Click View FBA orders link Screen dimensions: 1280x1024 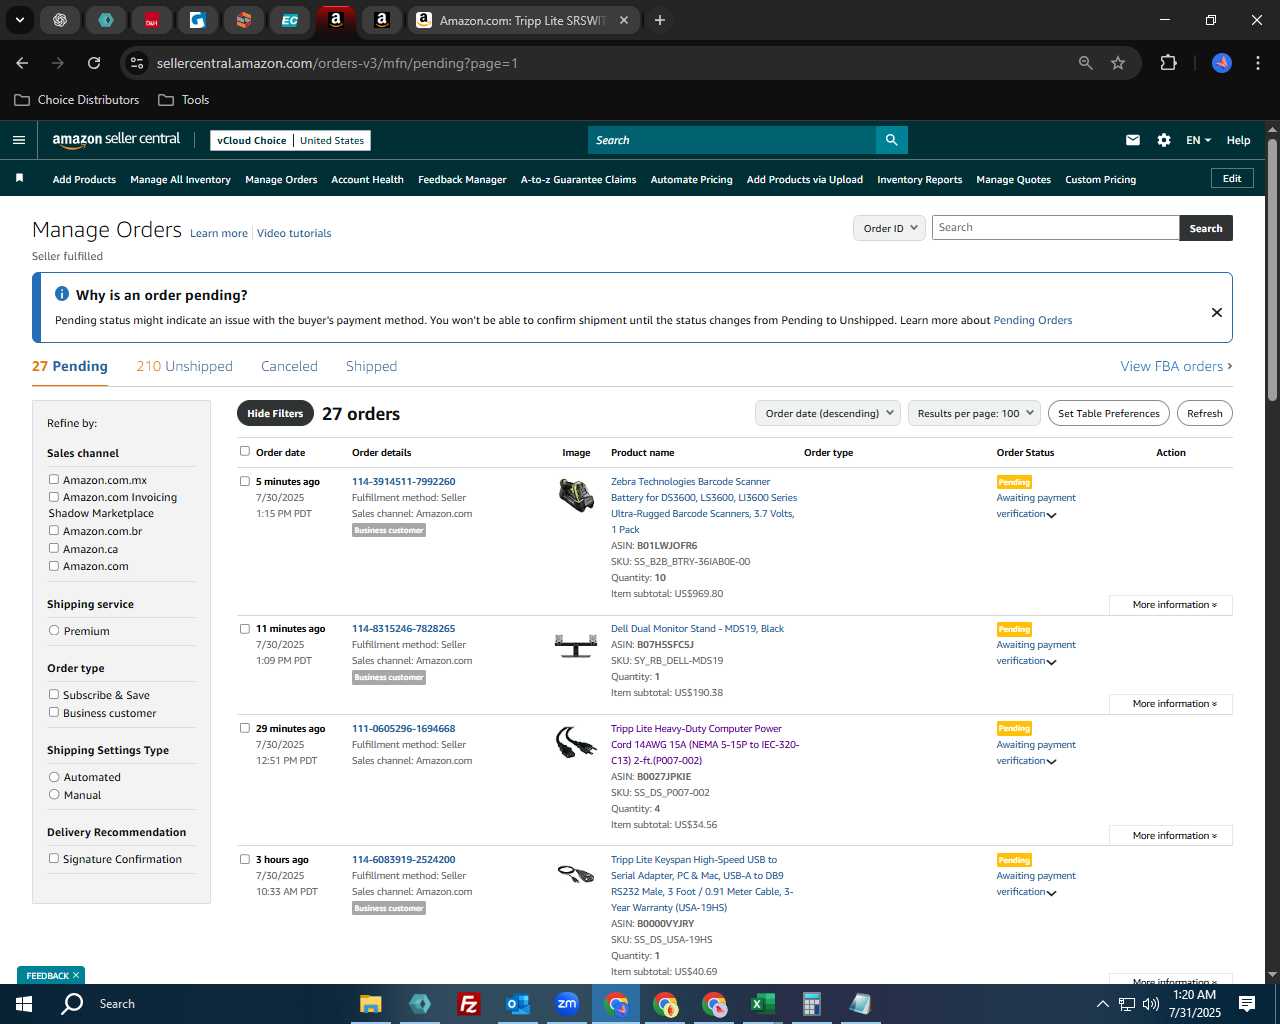click(x=1176, y=366)
